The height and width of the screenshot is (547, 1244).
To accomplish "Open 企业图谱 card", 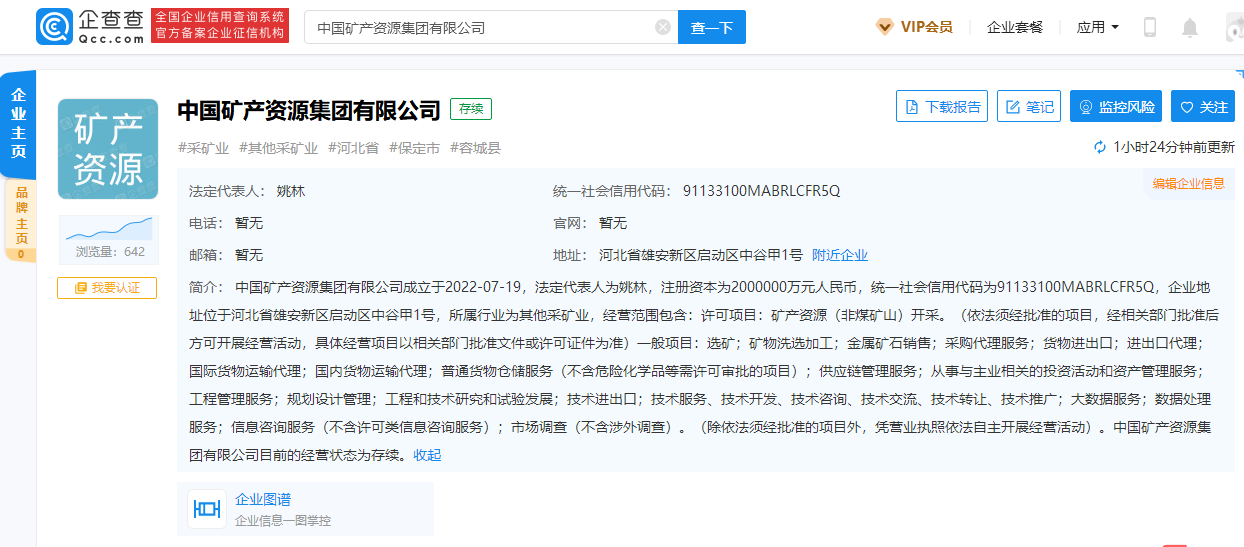I will point(306,509).
